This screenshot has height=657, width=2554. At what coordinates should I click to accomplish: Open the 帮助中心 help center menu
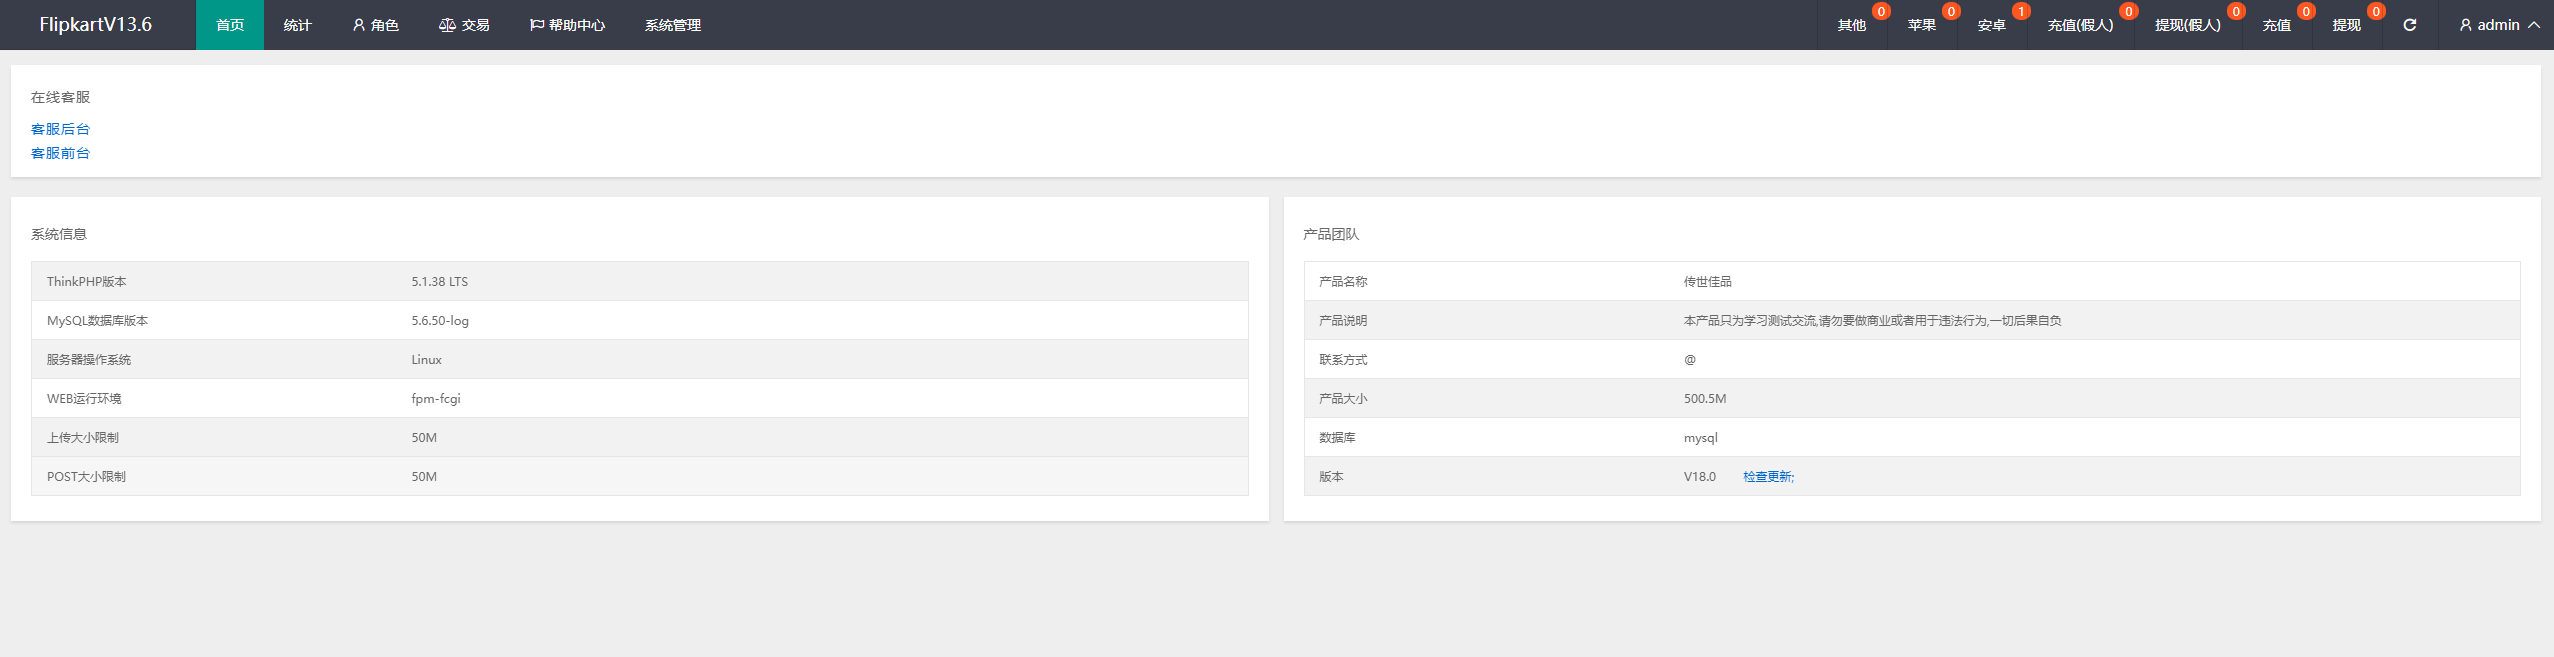click(x=567, y=25)
